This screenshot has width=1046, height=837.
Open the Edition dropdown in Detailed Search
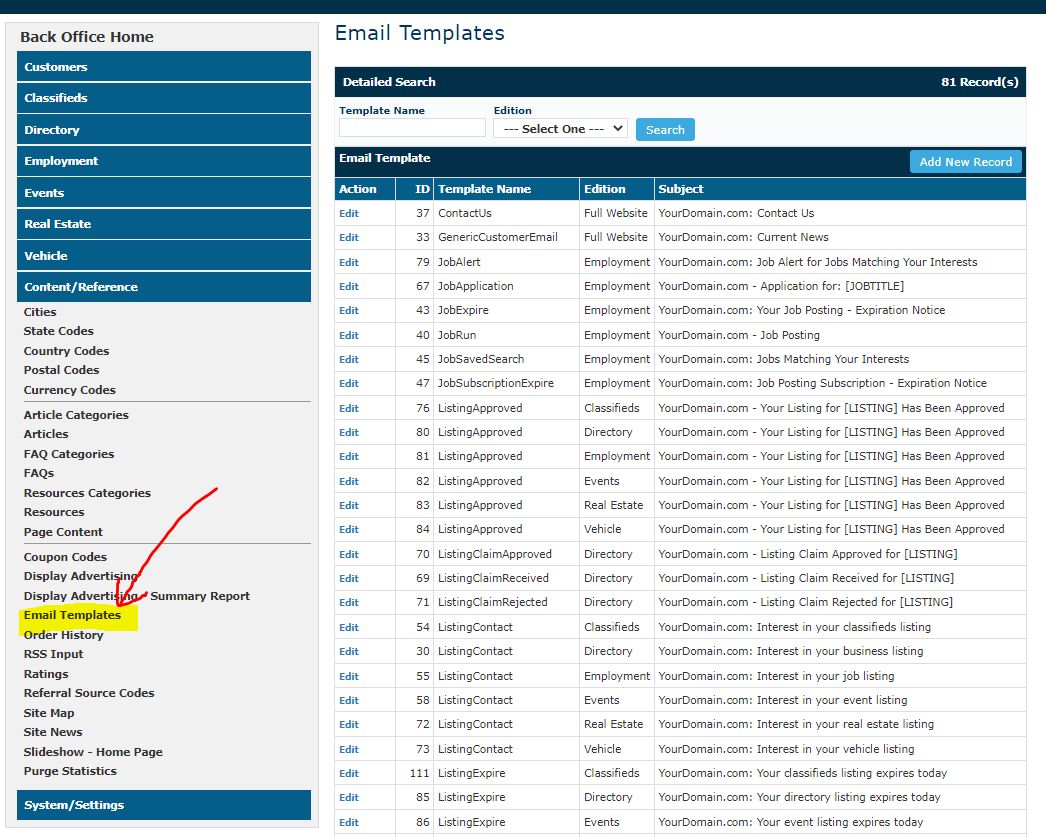point(560,129)
